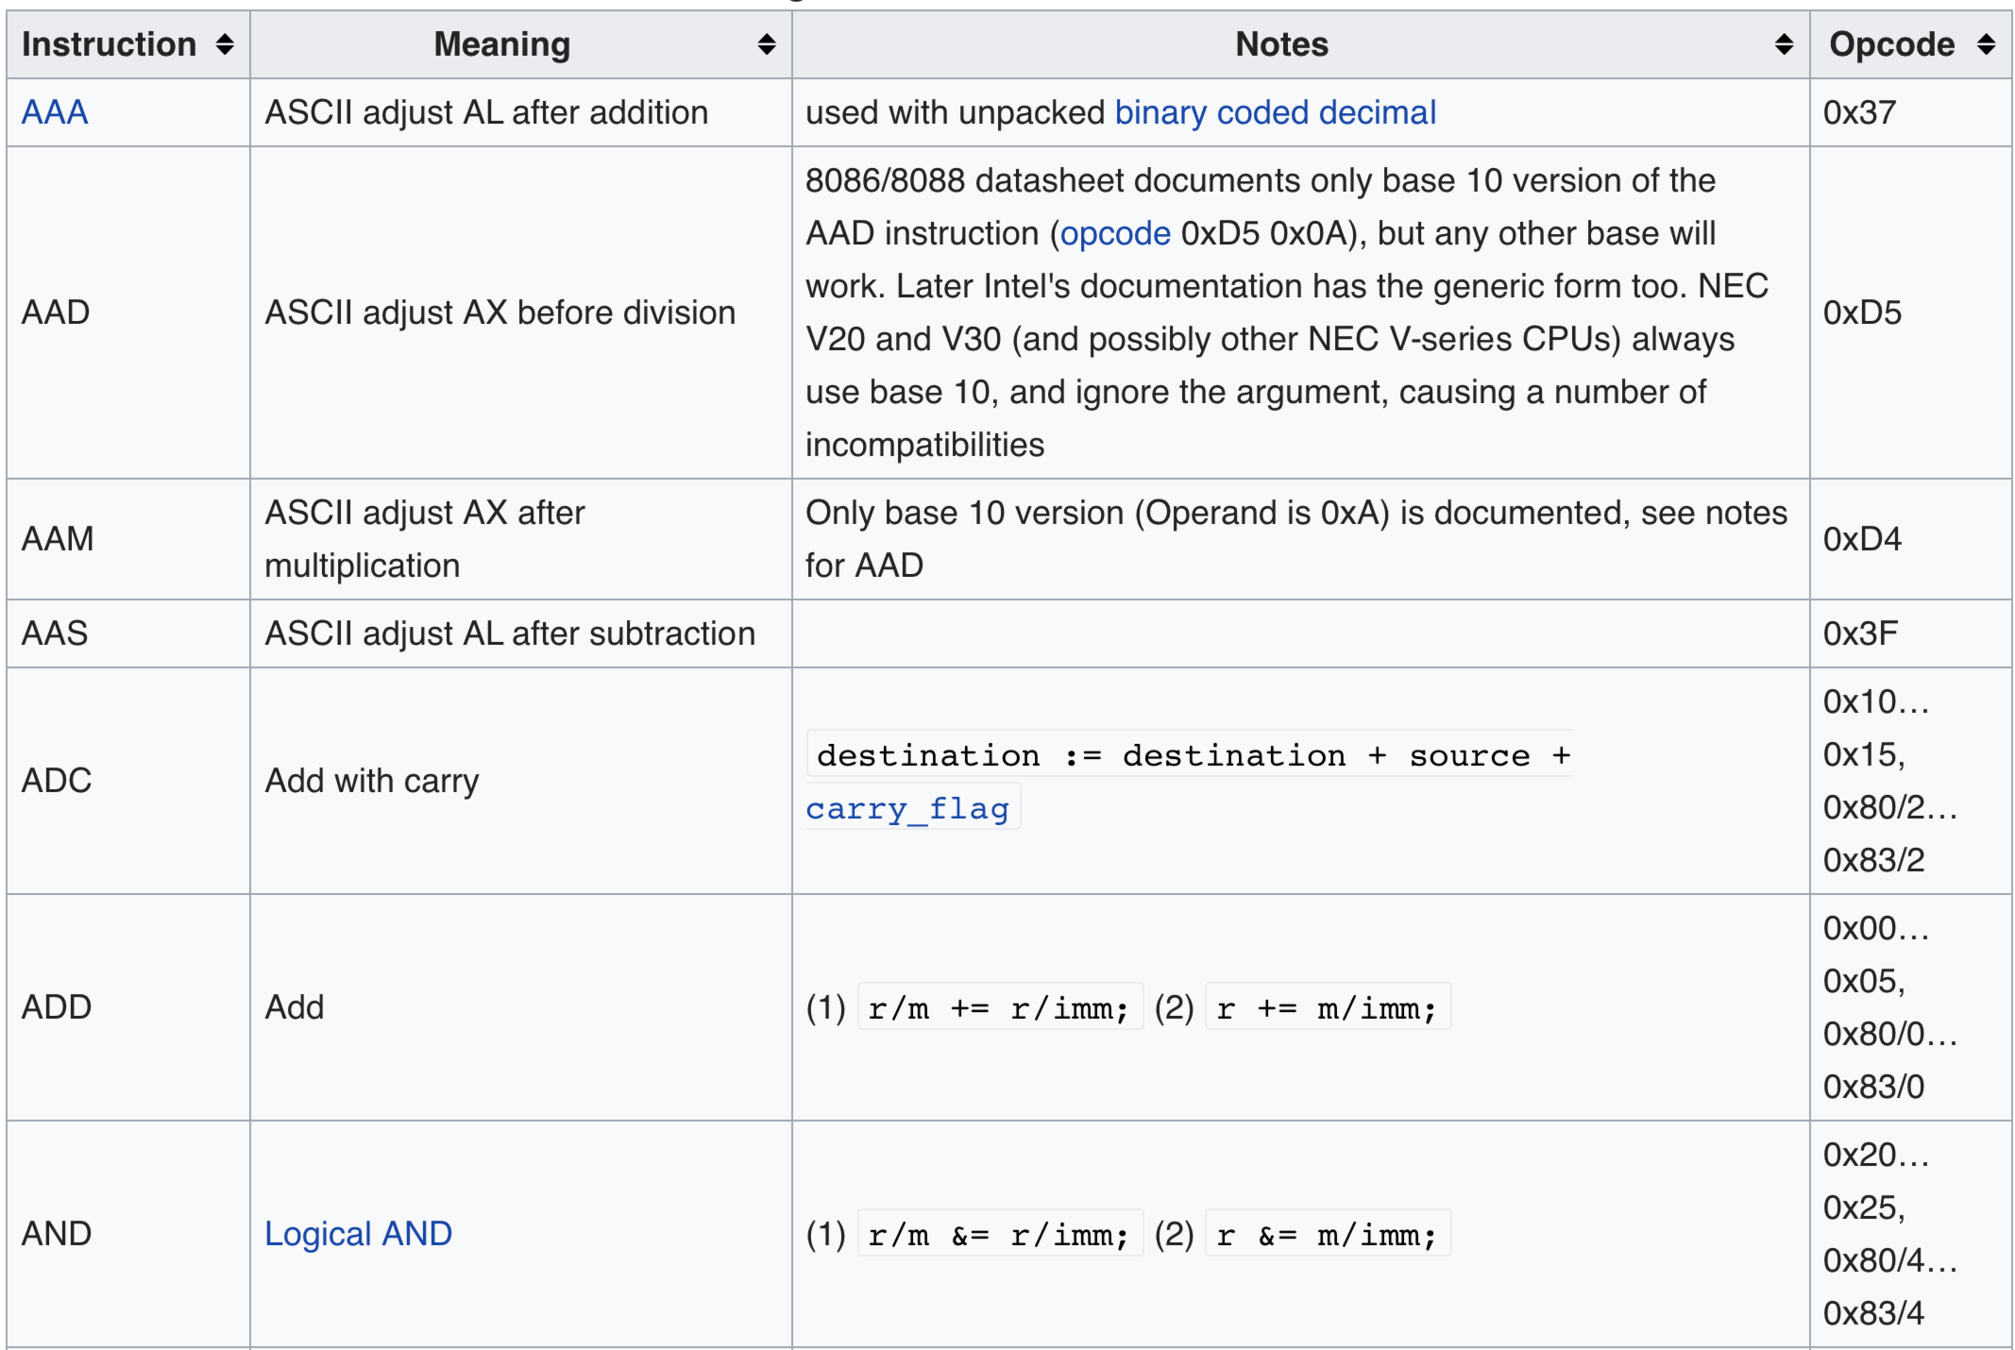
Task: Click the Meaning column header text
Action: click(x=502, y=44)
